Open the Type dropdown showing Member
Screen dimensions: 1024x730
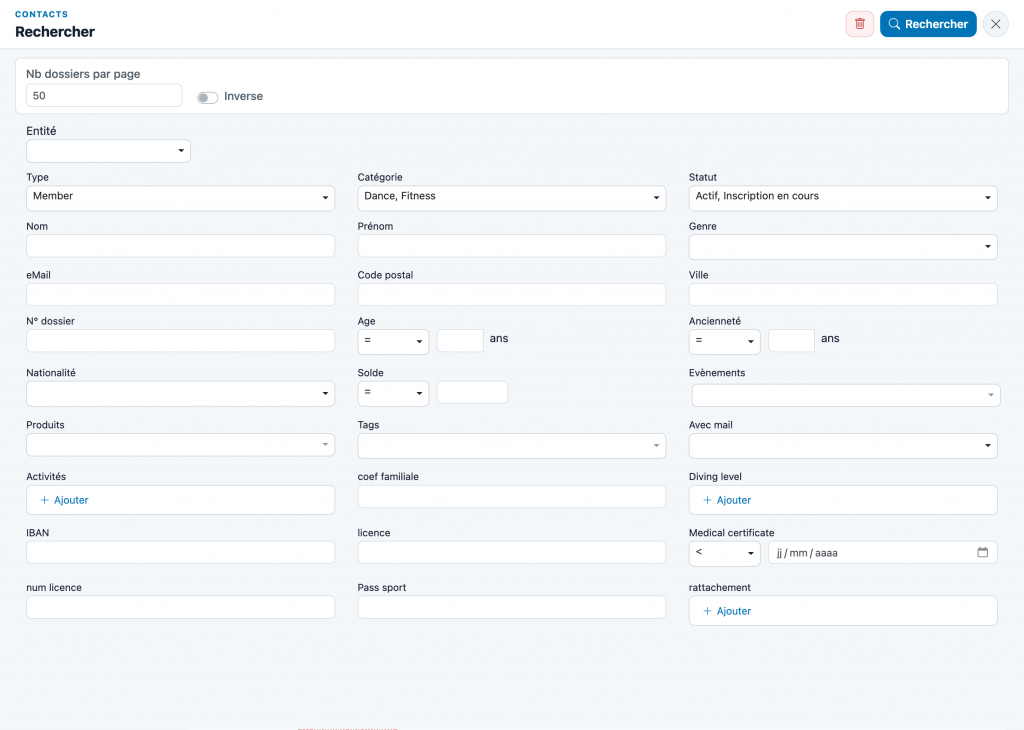click(x=180, y=198)
